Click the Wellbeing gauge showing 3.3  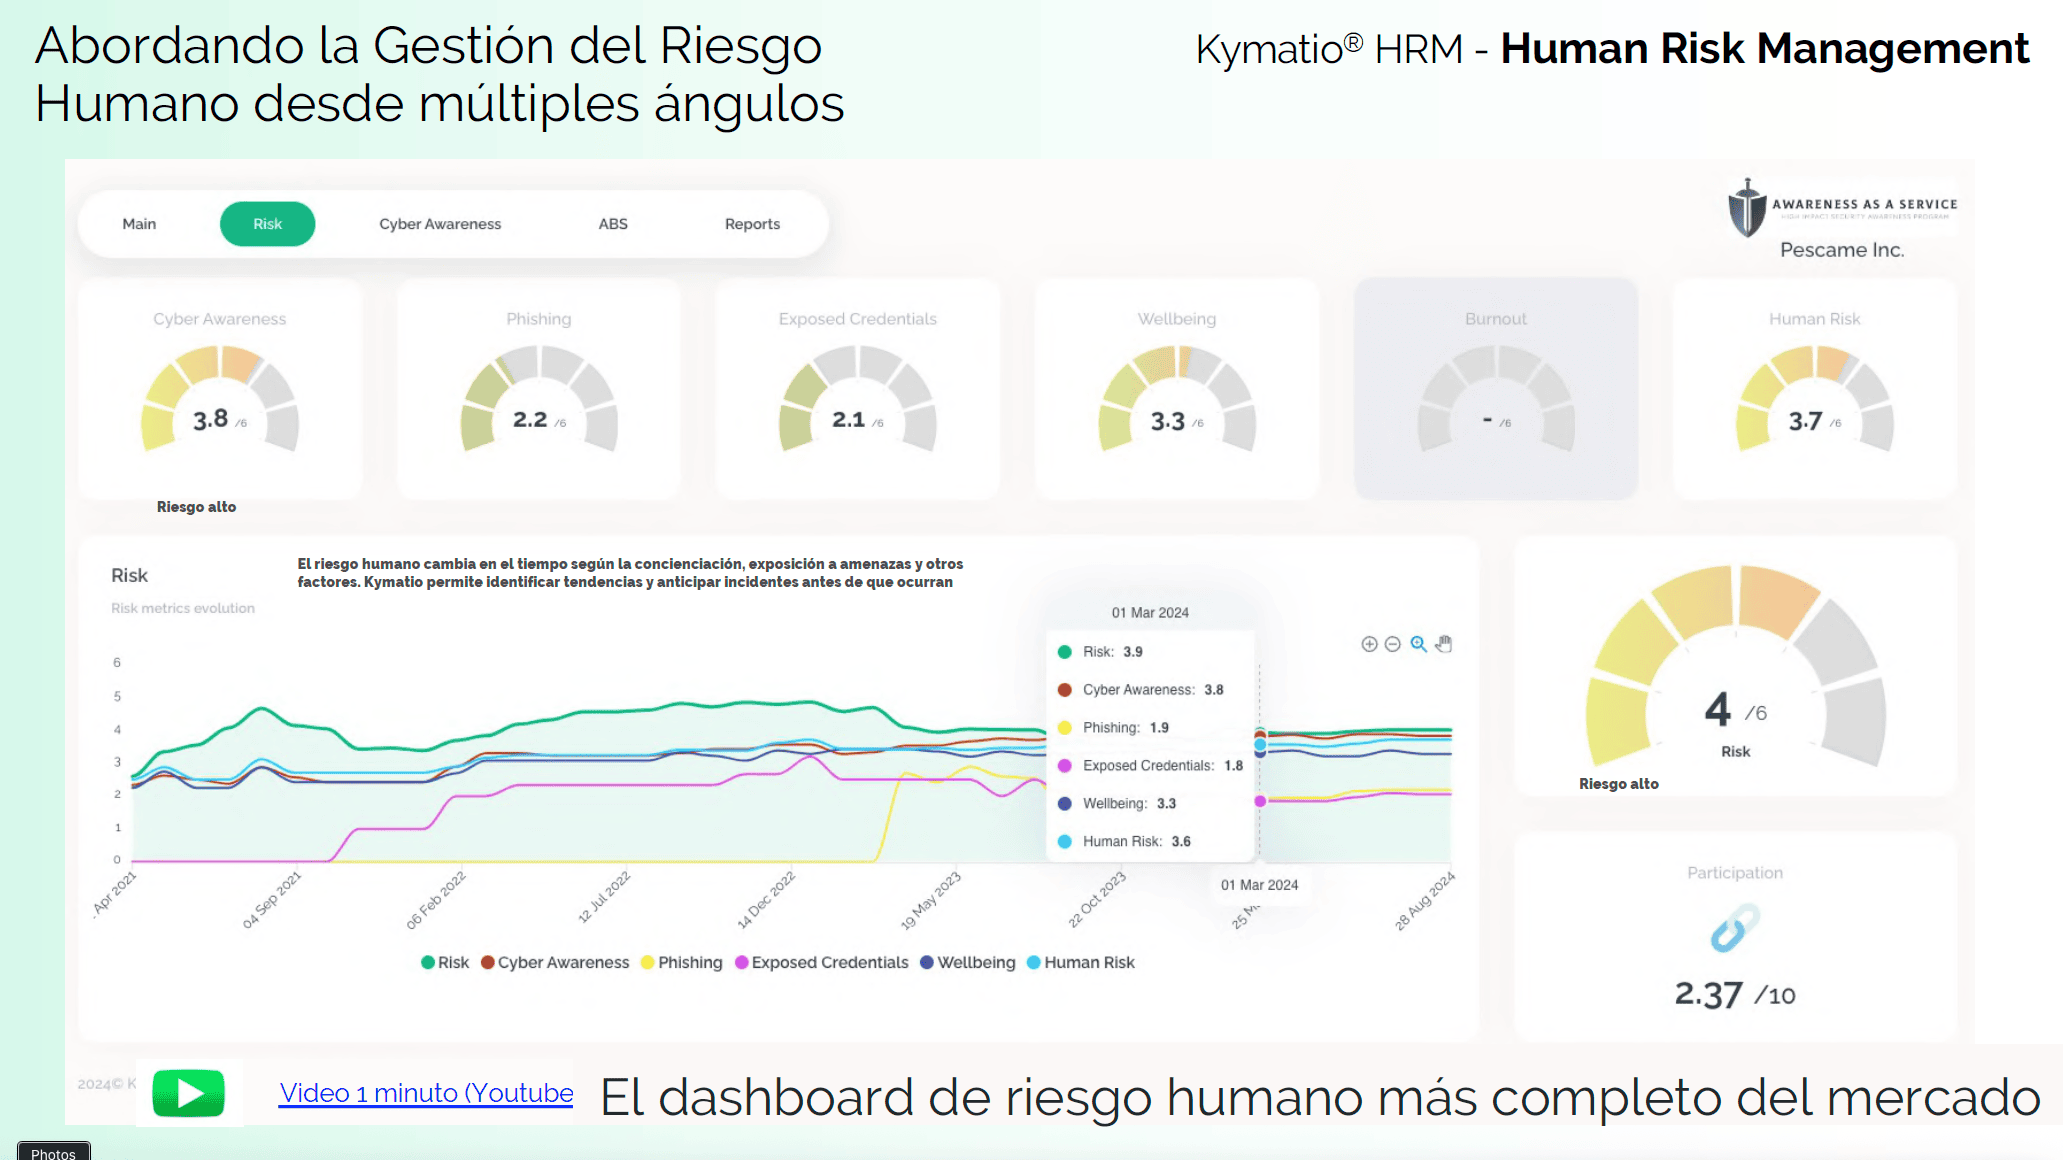(1176, 395)
